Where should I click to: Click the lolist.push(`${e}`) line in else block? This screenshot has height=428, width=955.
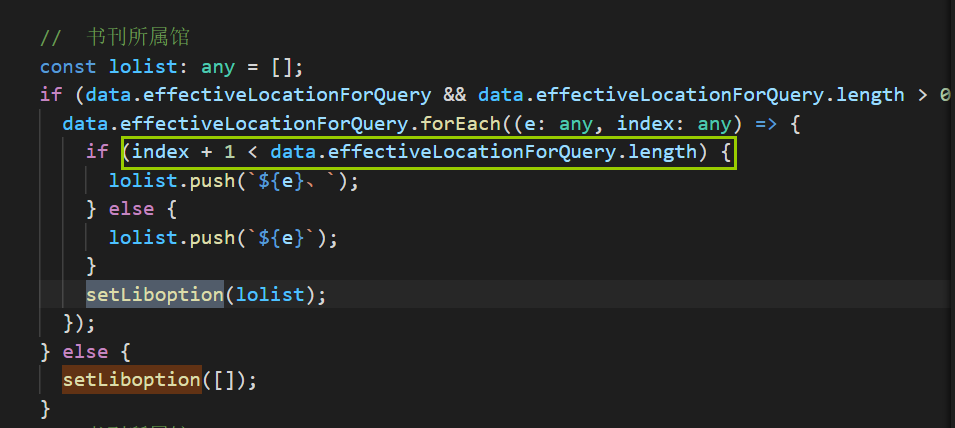click(x=223, y=237)
